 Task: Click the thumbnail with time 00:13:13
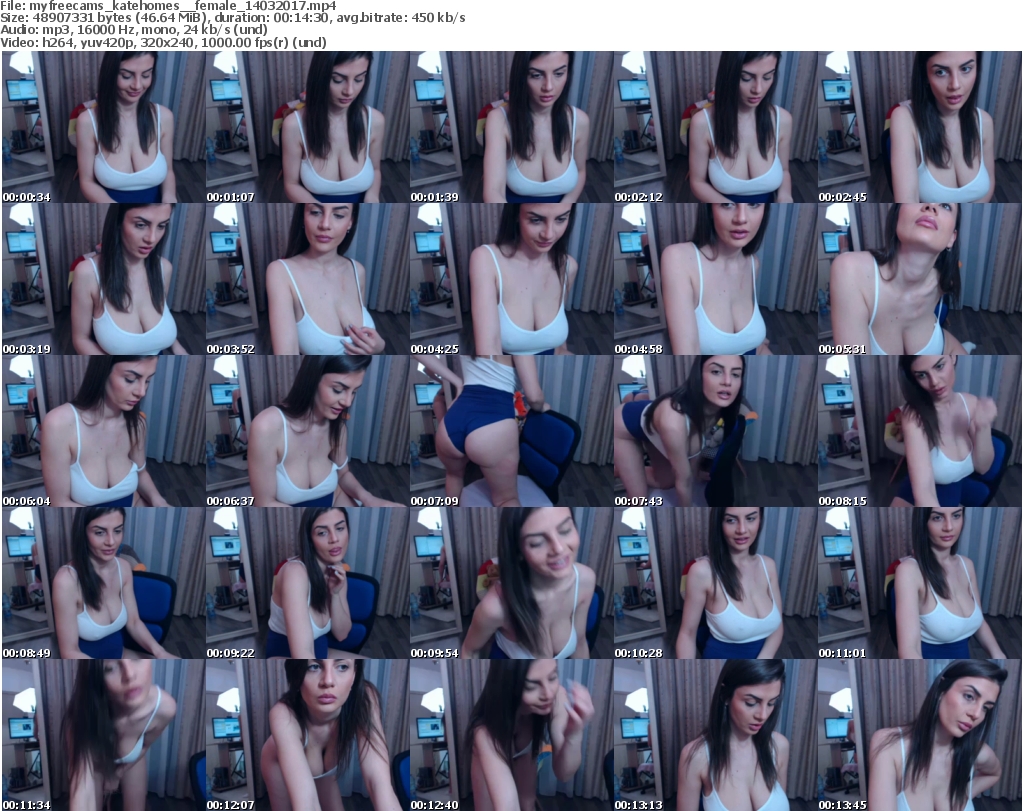pos(716,735)
